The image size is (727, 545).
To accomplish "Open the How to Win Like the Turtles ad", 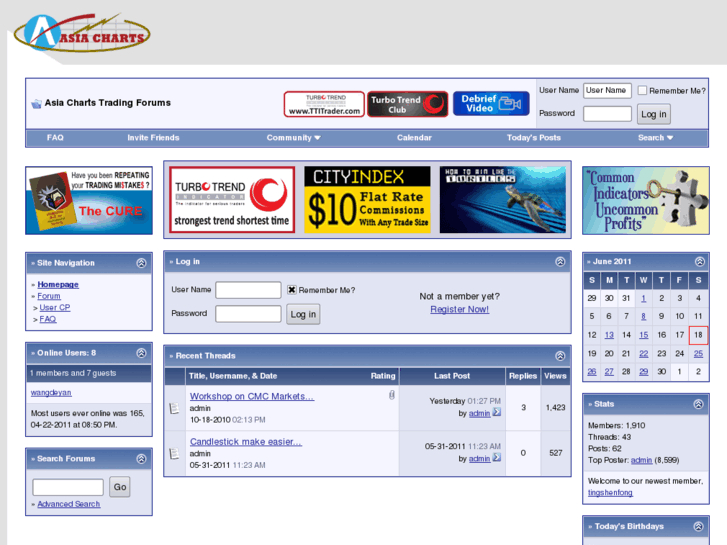I will pyautogui.click(x=503, y=200).
